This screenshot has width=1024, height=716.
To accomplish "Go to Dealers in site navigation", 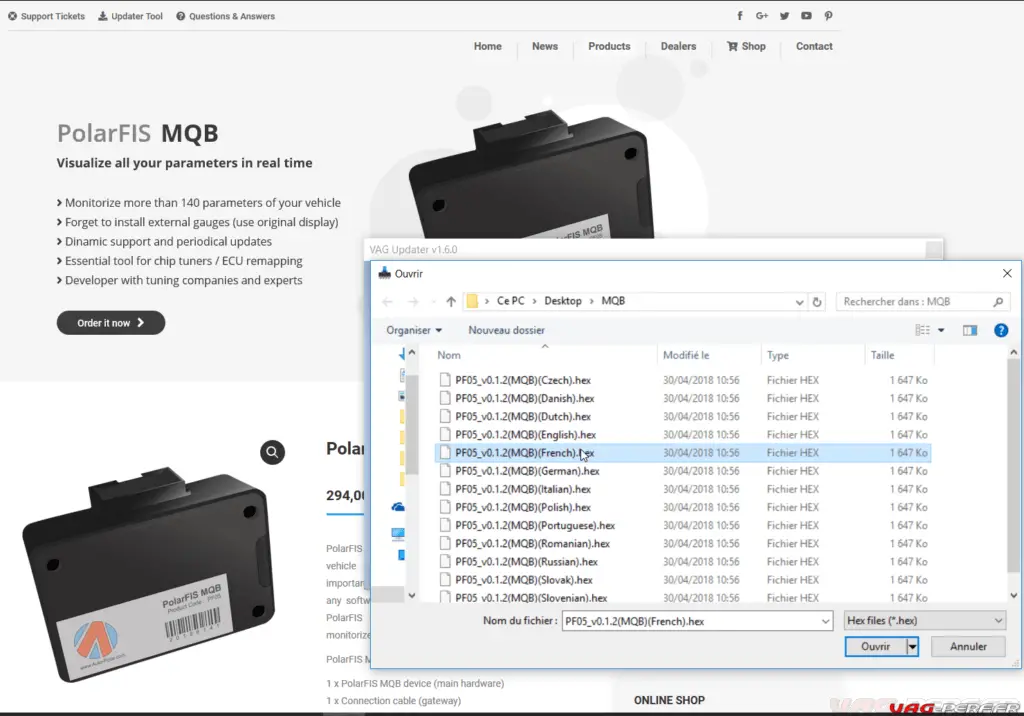I will (x=679, y=46).
